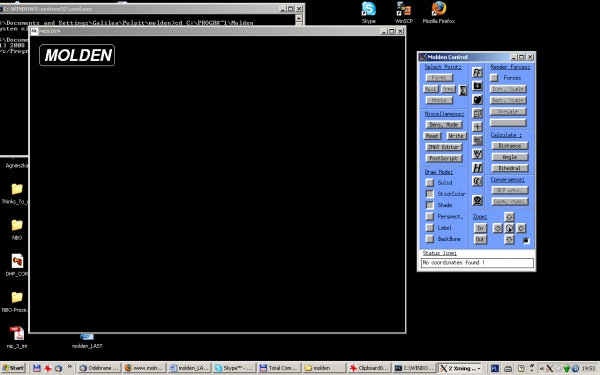
Task: Click the skull quit icon in Molden Control
Action: [477, 200]
